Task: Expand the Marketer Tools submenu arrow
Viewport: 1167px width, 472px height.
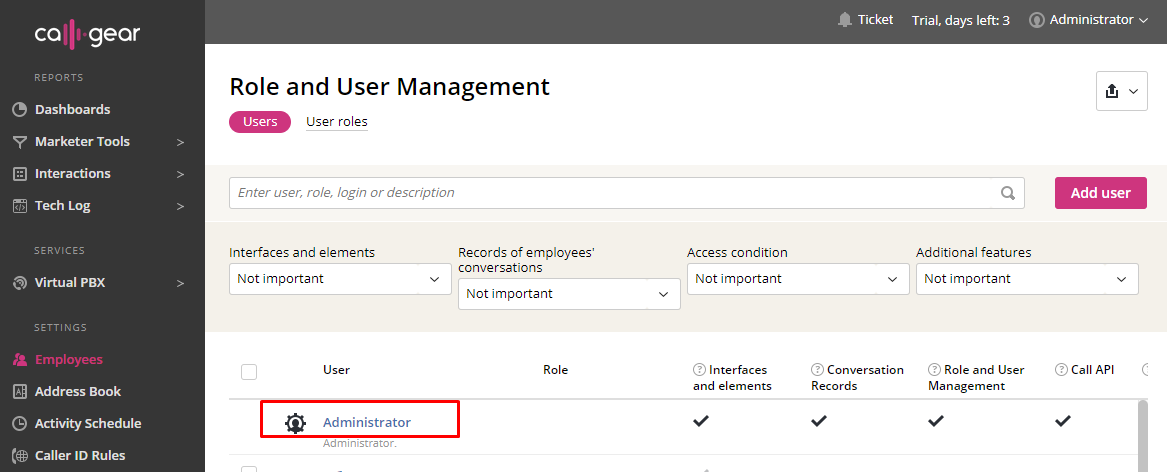Action: [x=180, y=142]
